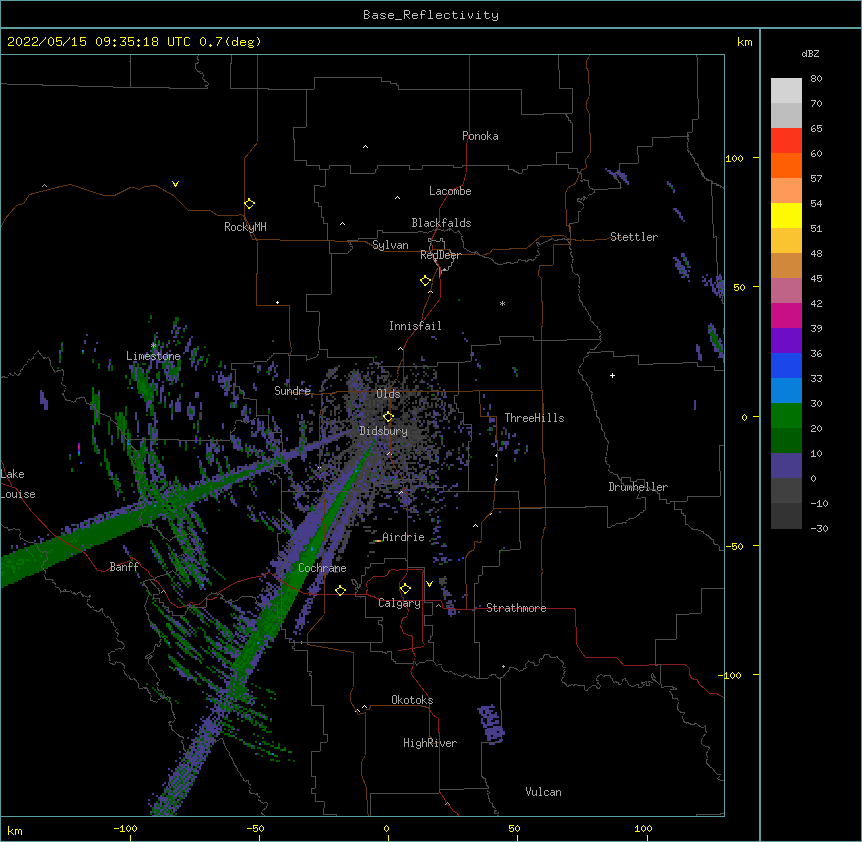Click the Airdrie label
This screenshot has width=862, height=842.
(x=404, y=537)
